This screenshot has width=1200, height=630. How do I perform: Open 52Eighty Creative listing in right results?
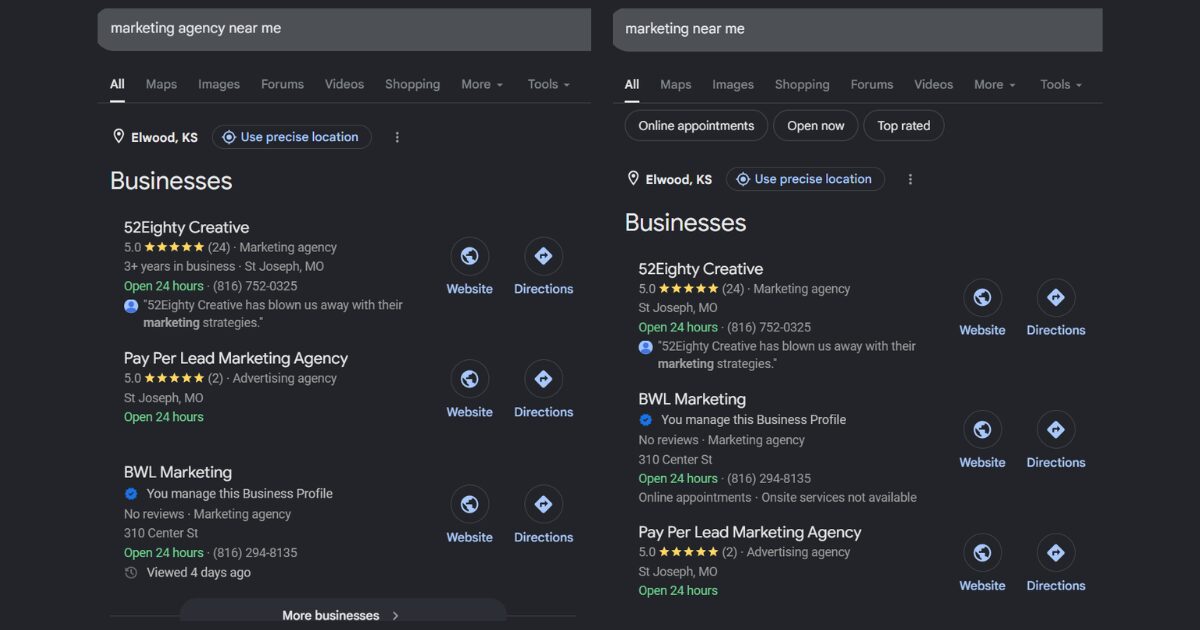point(701,269)
